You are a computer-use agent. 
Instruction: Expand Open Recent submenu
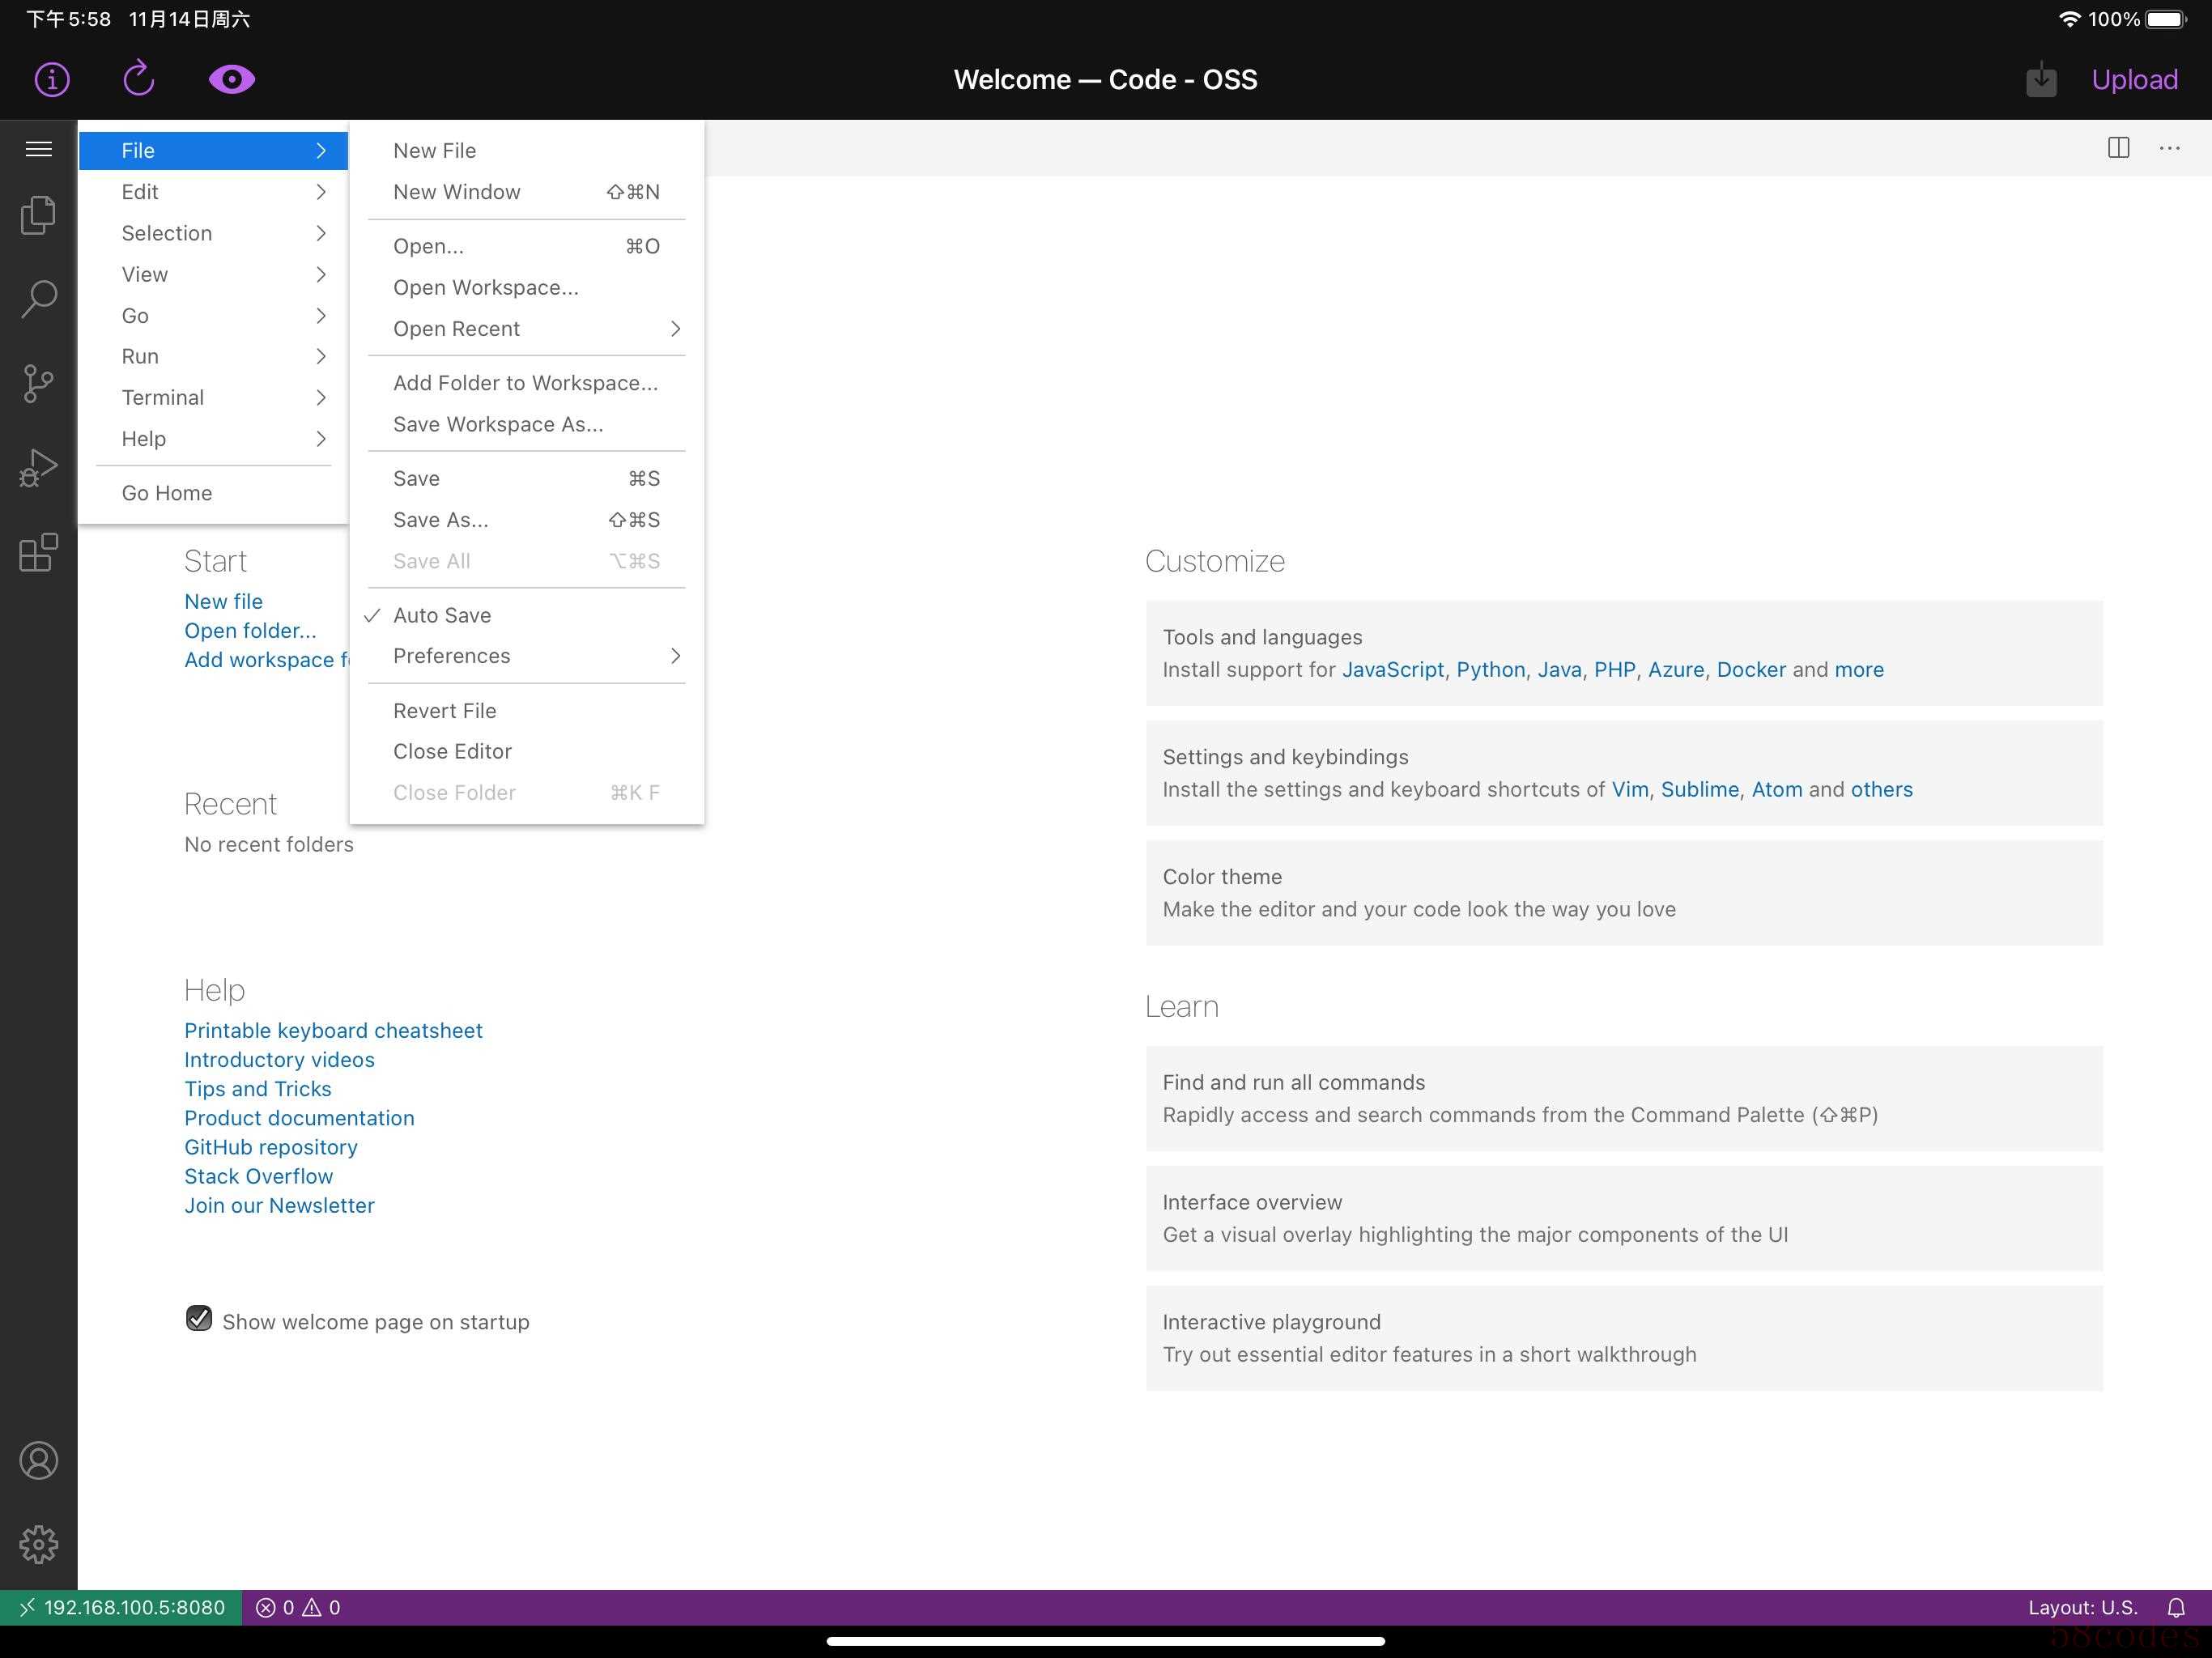pyautogui.click(x=527, y=328)
